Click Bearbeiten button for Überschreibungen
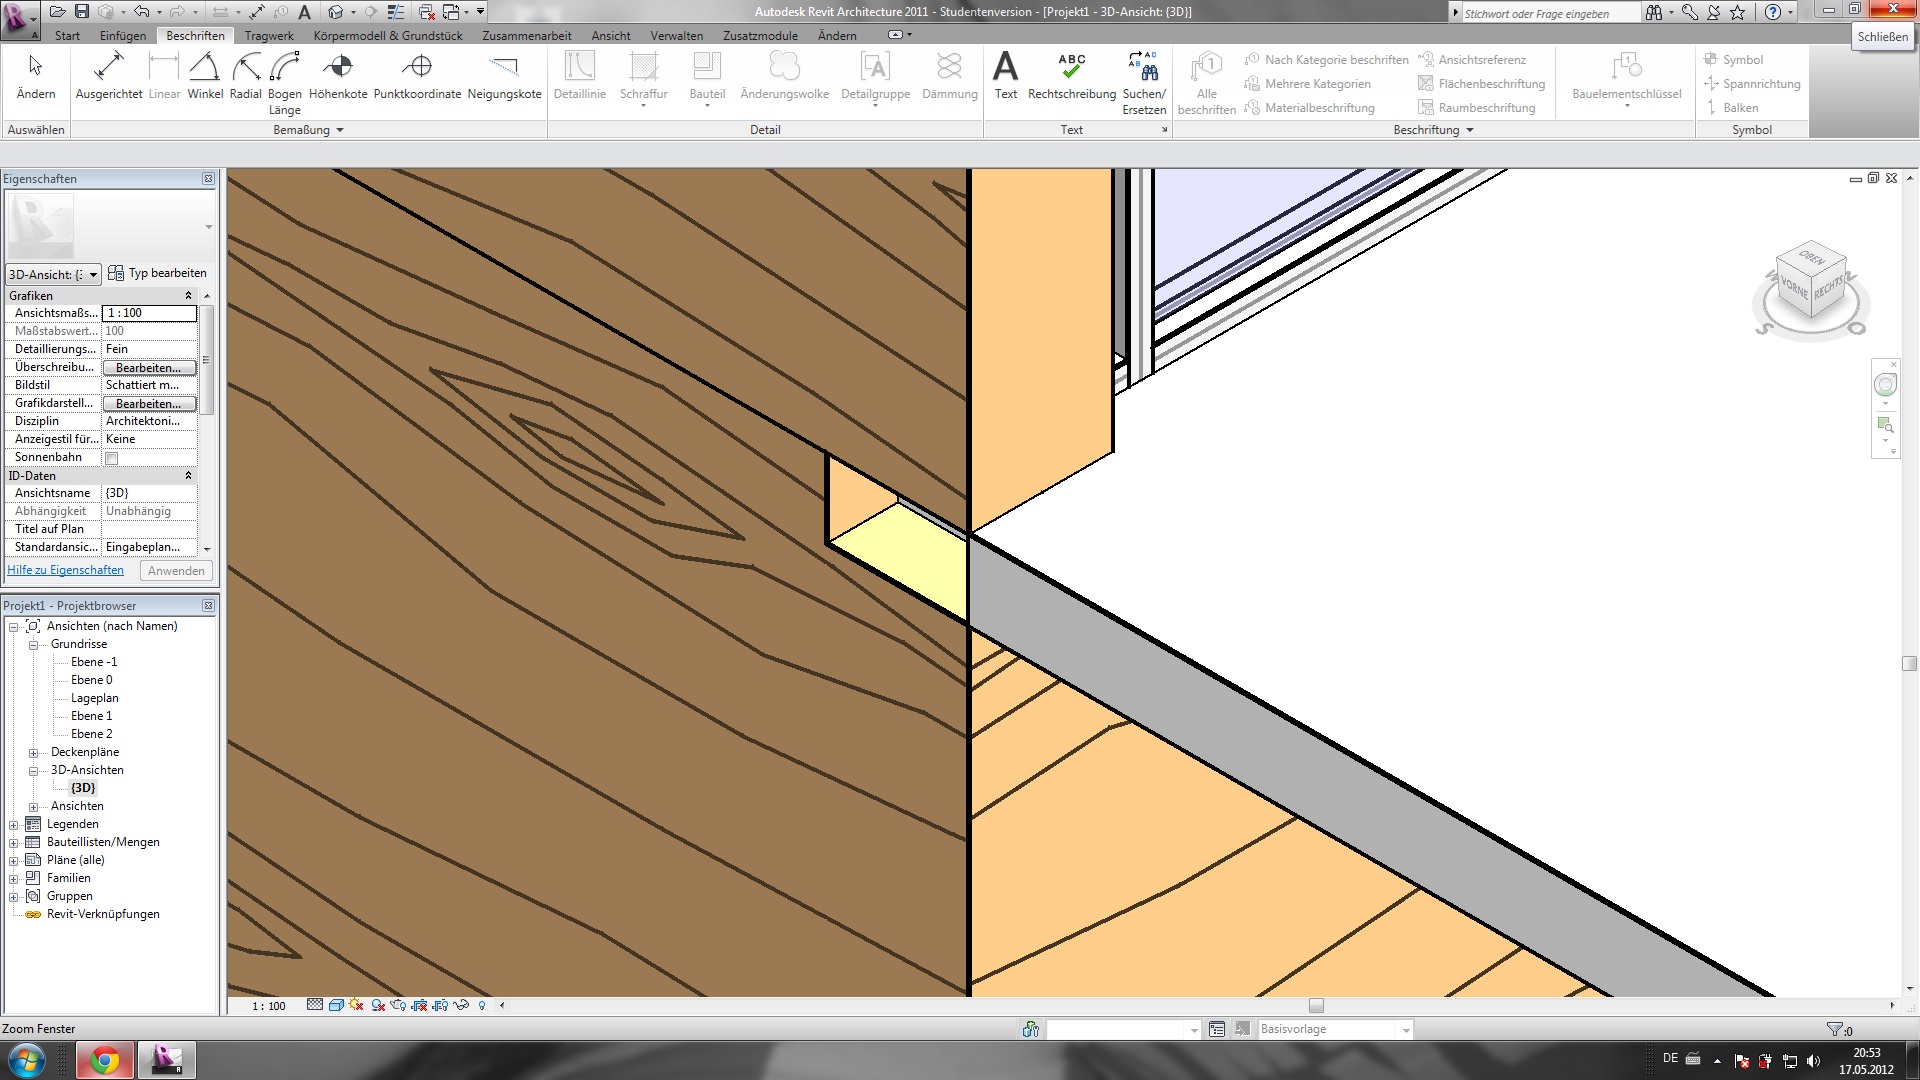1920x1080 pixels. click(149, 368)
